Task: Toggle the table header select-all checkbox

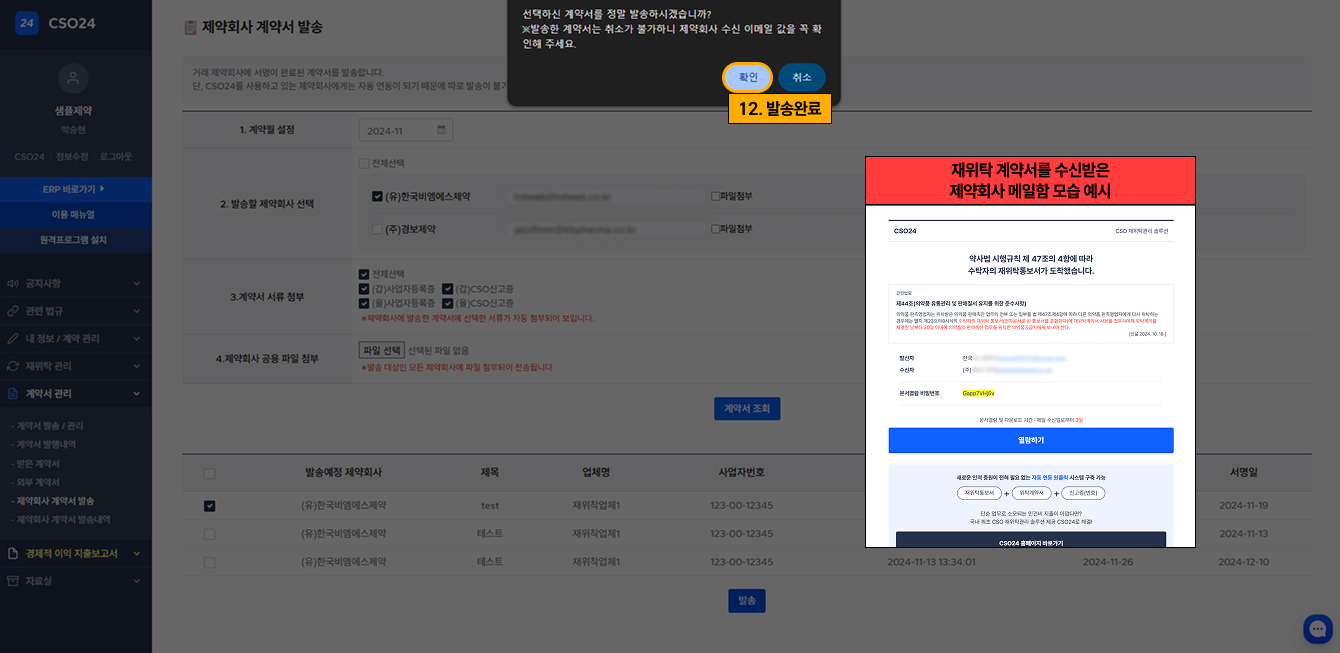Action: tap(209, 473)
